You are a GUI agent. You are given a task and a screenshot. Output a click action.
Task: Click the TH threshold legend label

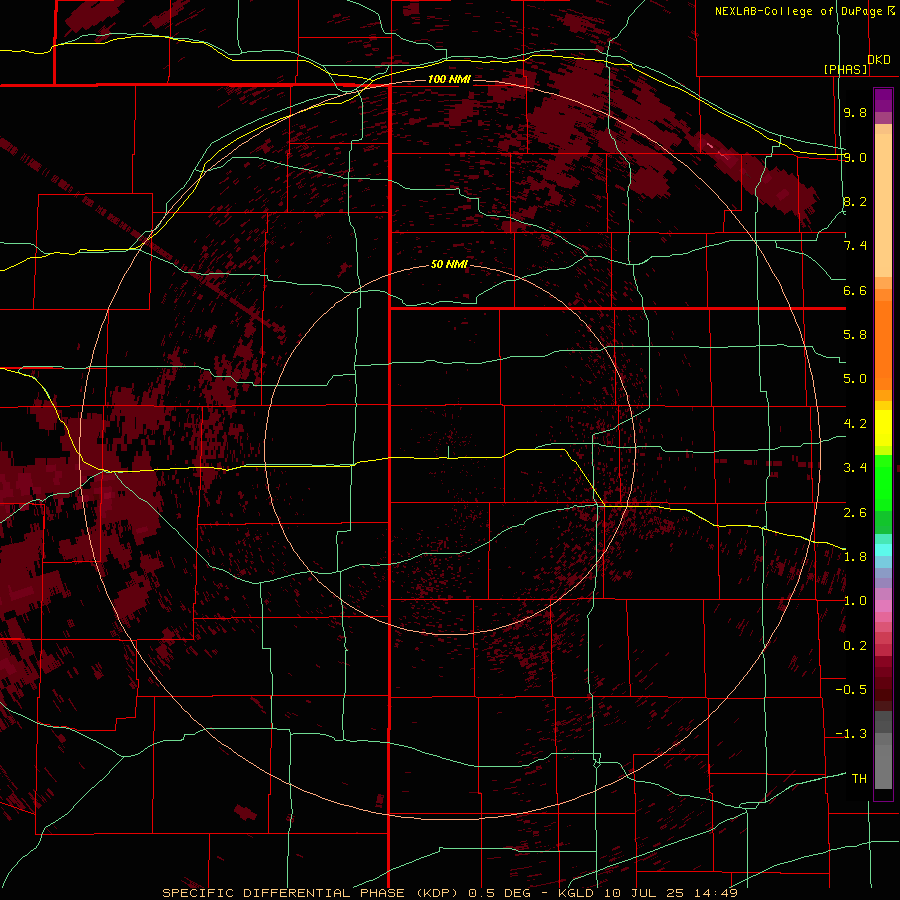click(x=859, y=779)
